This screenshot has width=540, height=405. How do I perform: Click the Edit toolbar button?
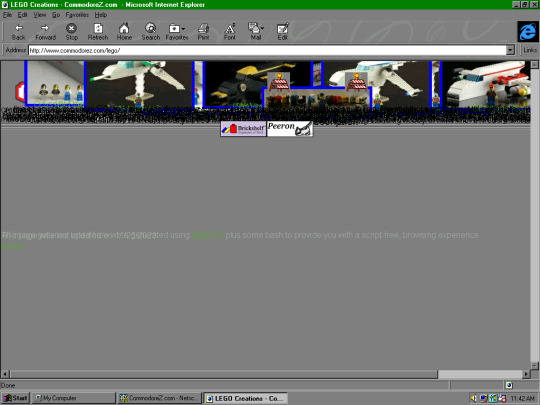click(x=282, y=32)
